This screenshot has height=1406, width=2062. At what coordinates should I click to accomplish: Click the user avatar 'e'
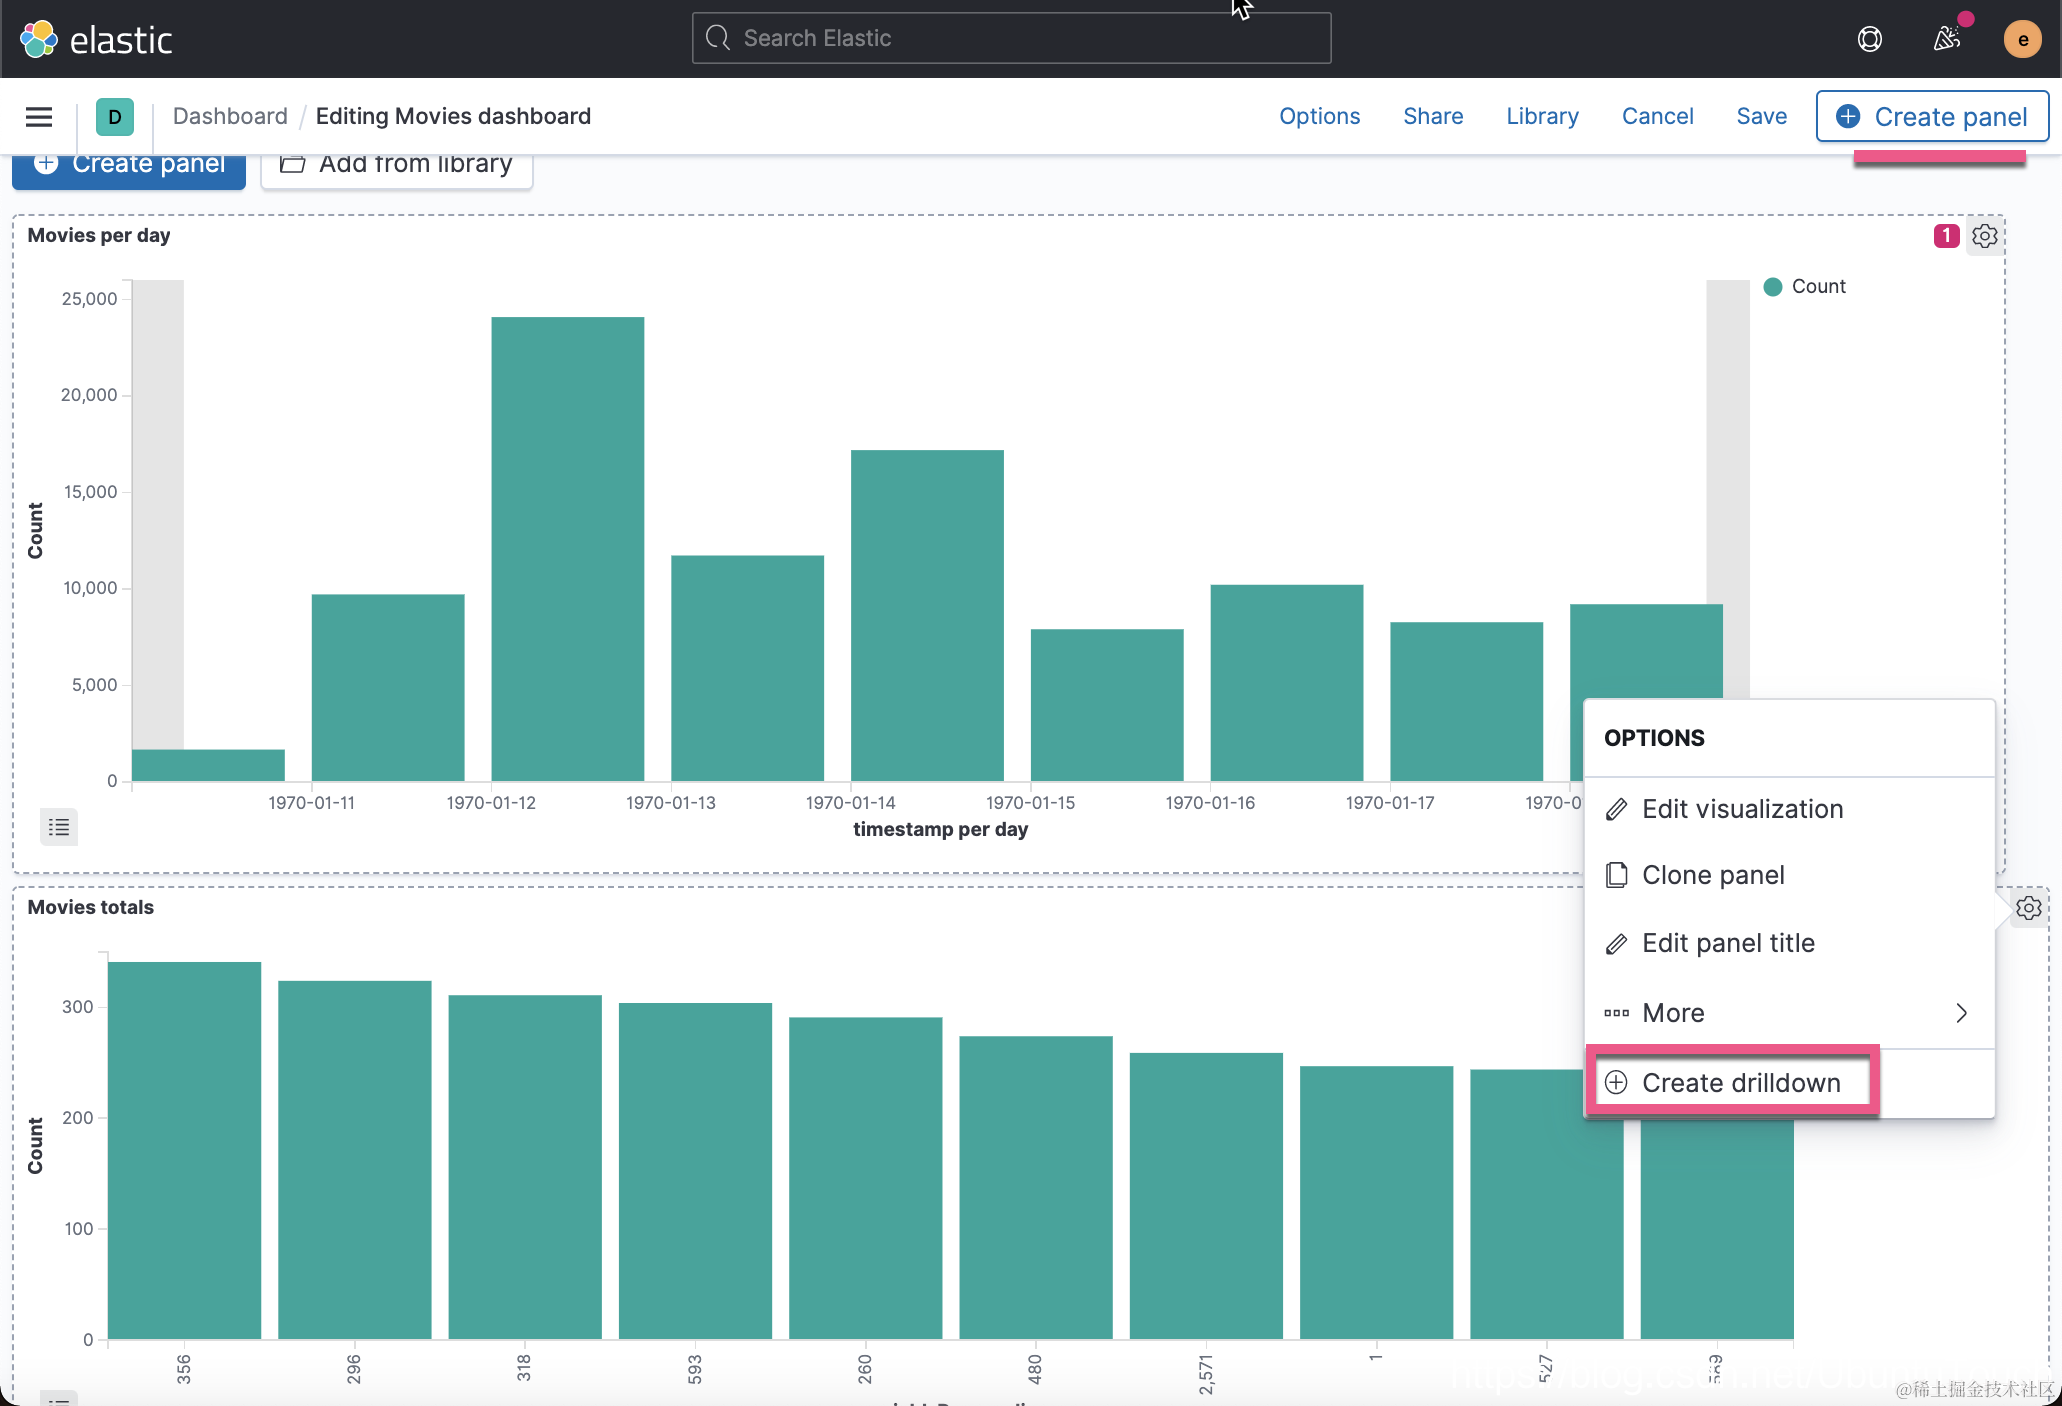click(x=2022, y=39)
